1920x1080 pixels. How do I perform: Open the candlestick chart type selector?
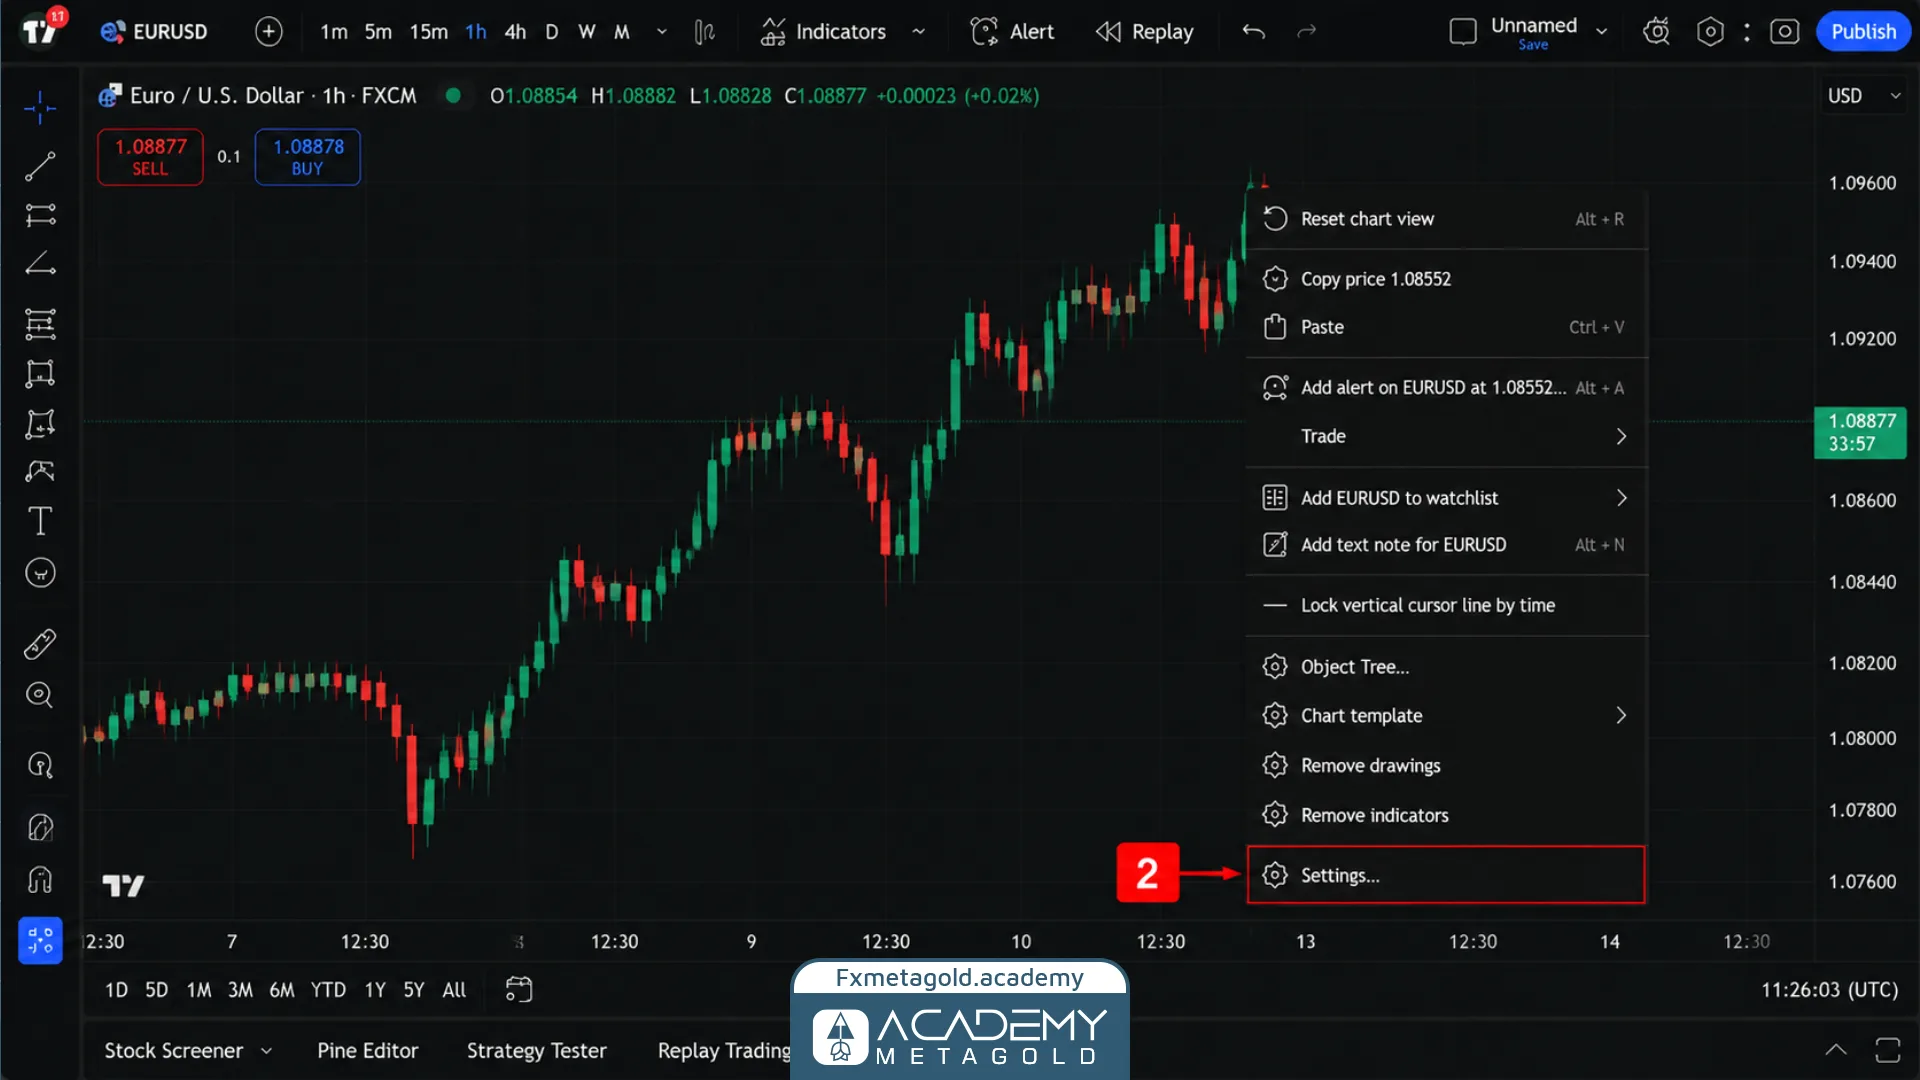tap(705, 32)
